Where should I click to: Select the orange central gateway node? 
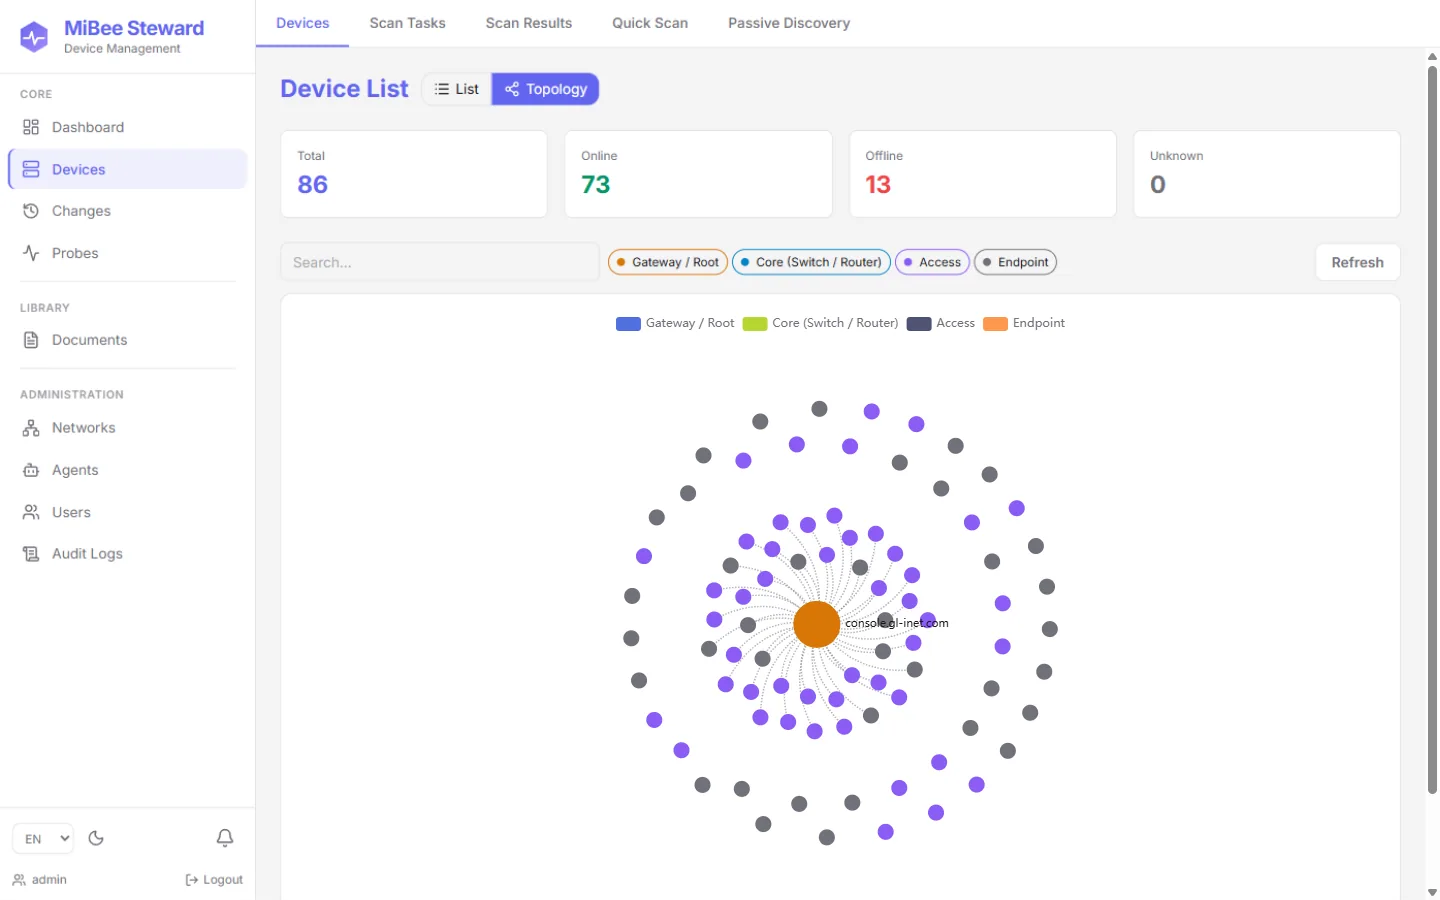pyautogui.click(x=817, y=624)
